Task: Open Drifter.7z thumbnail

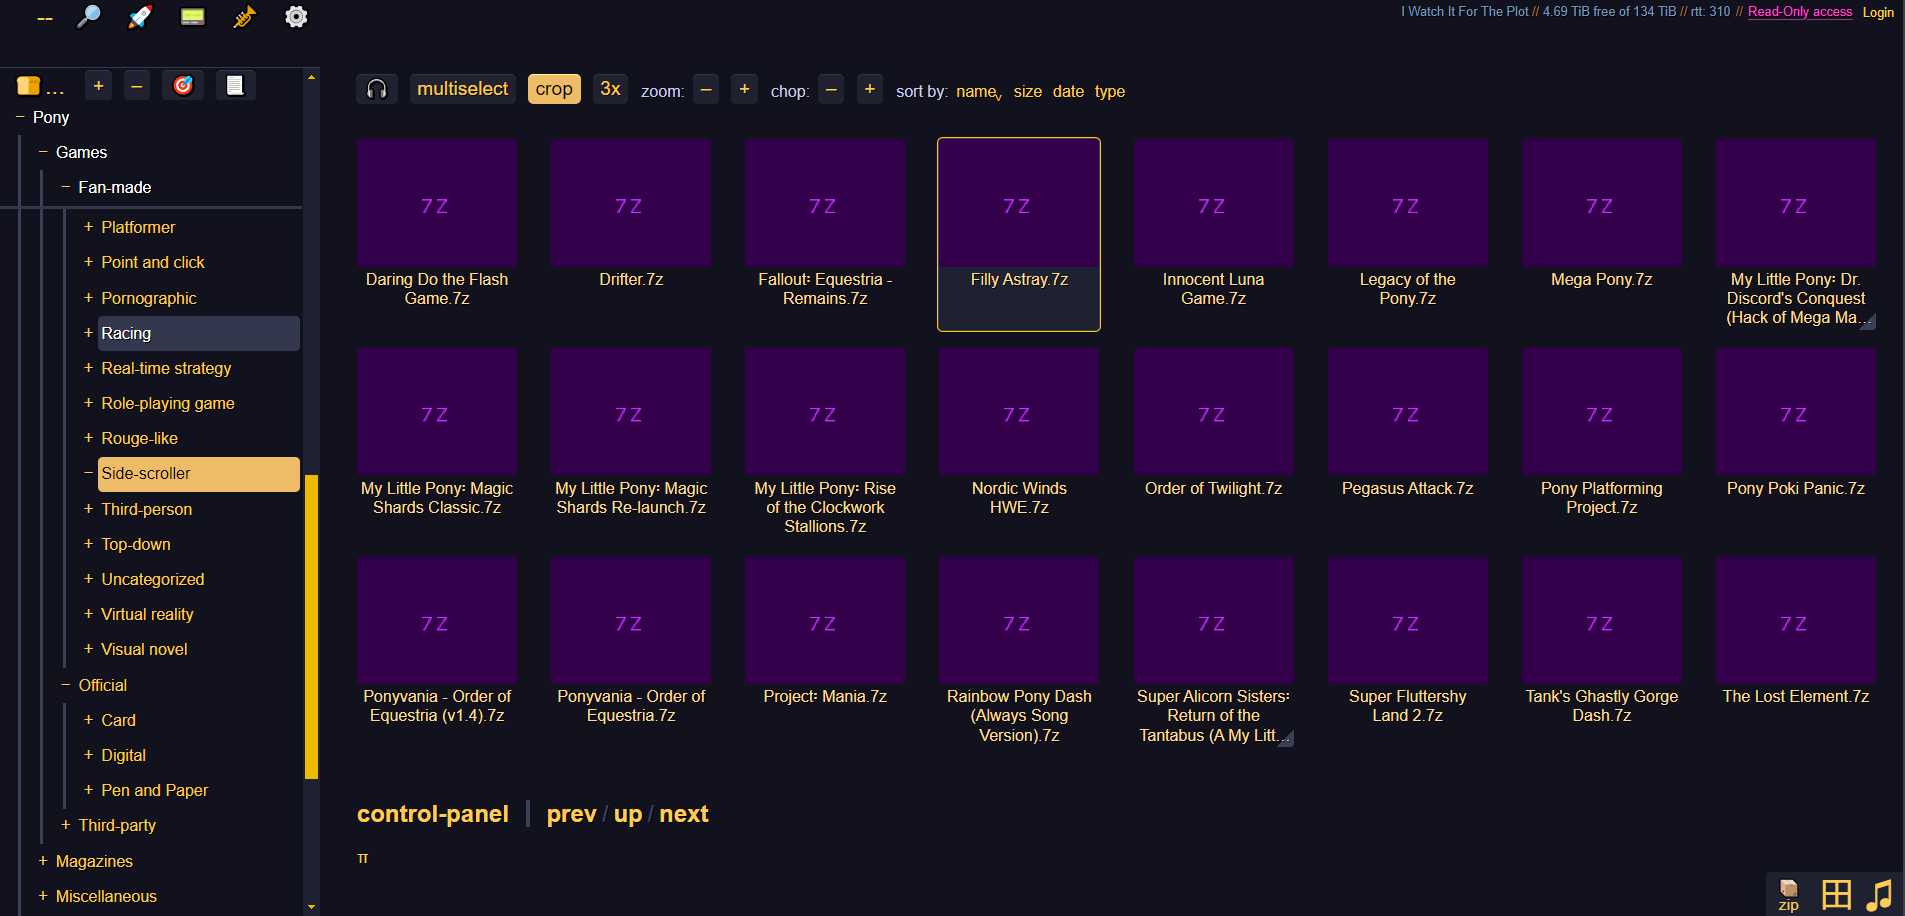Action: click(x=631, y=203)
